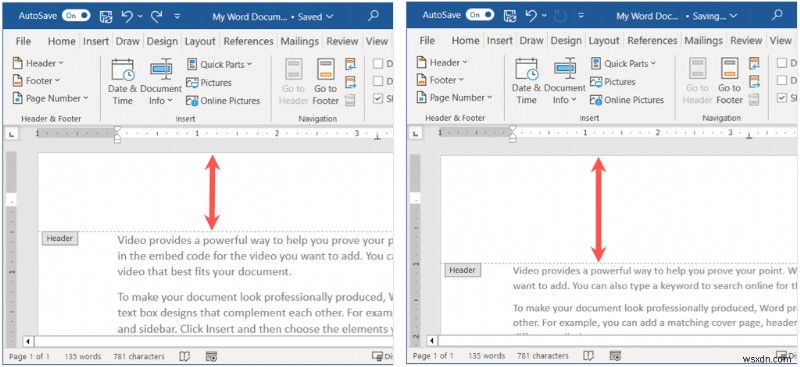Uncheck third checked option in right window

click(782, 97)
